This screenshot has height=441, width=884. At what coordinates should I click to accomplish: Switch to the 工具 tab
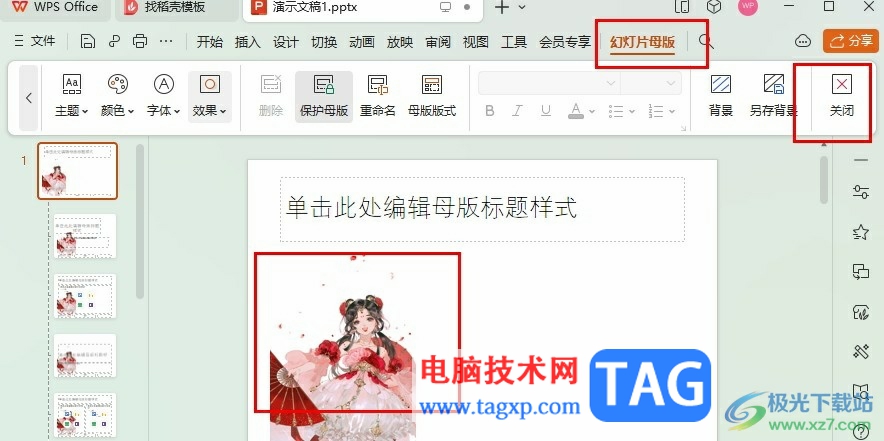[x=514, y=42]
